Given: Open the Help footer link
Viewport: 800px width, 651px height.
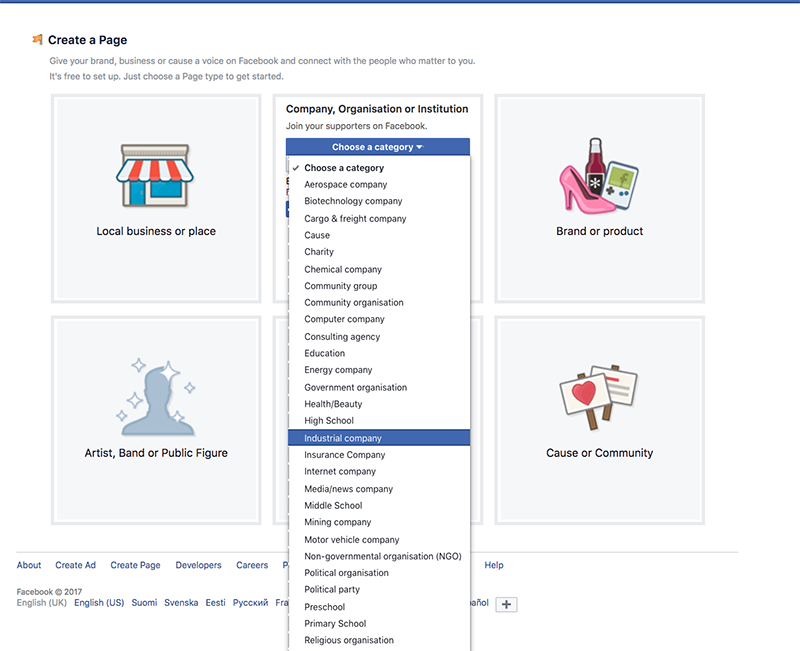Looking at the screenshot, I should (494, 565).
